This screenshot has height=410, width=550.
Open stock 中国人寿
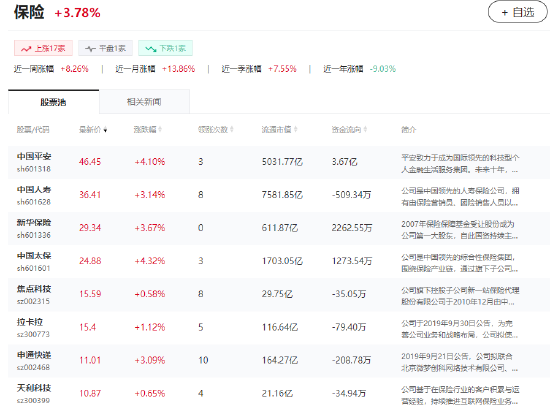point(34,190)
